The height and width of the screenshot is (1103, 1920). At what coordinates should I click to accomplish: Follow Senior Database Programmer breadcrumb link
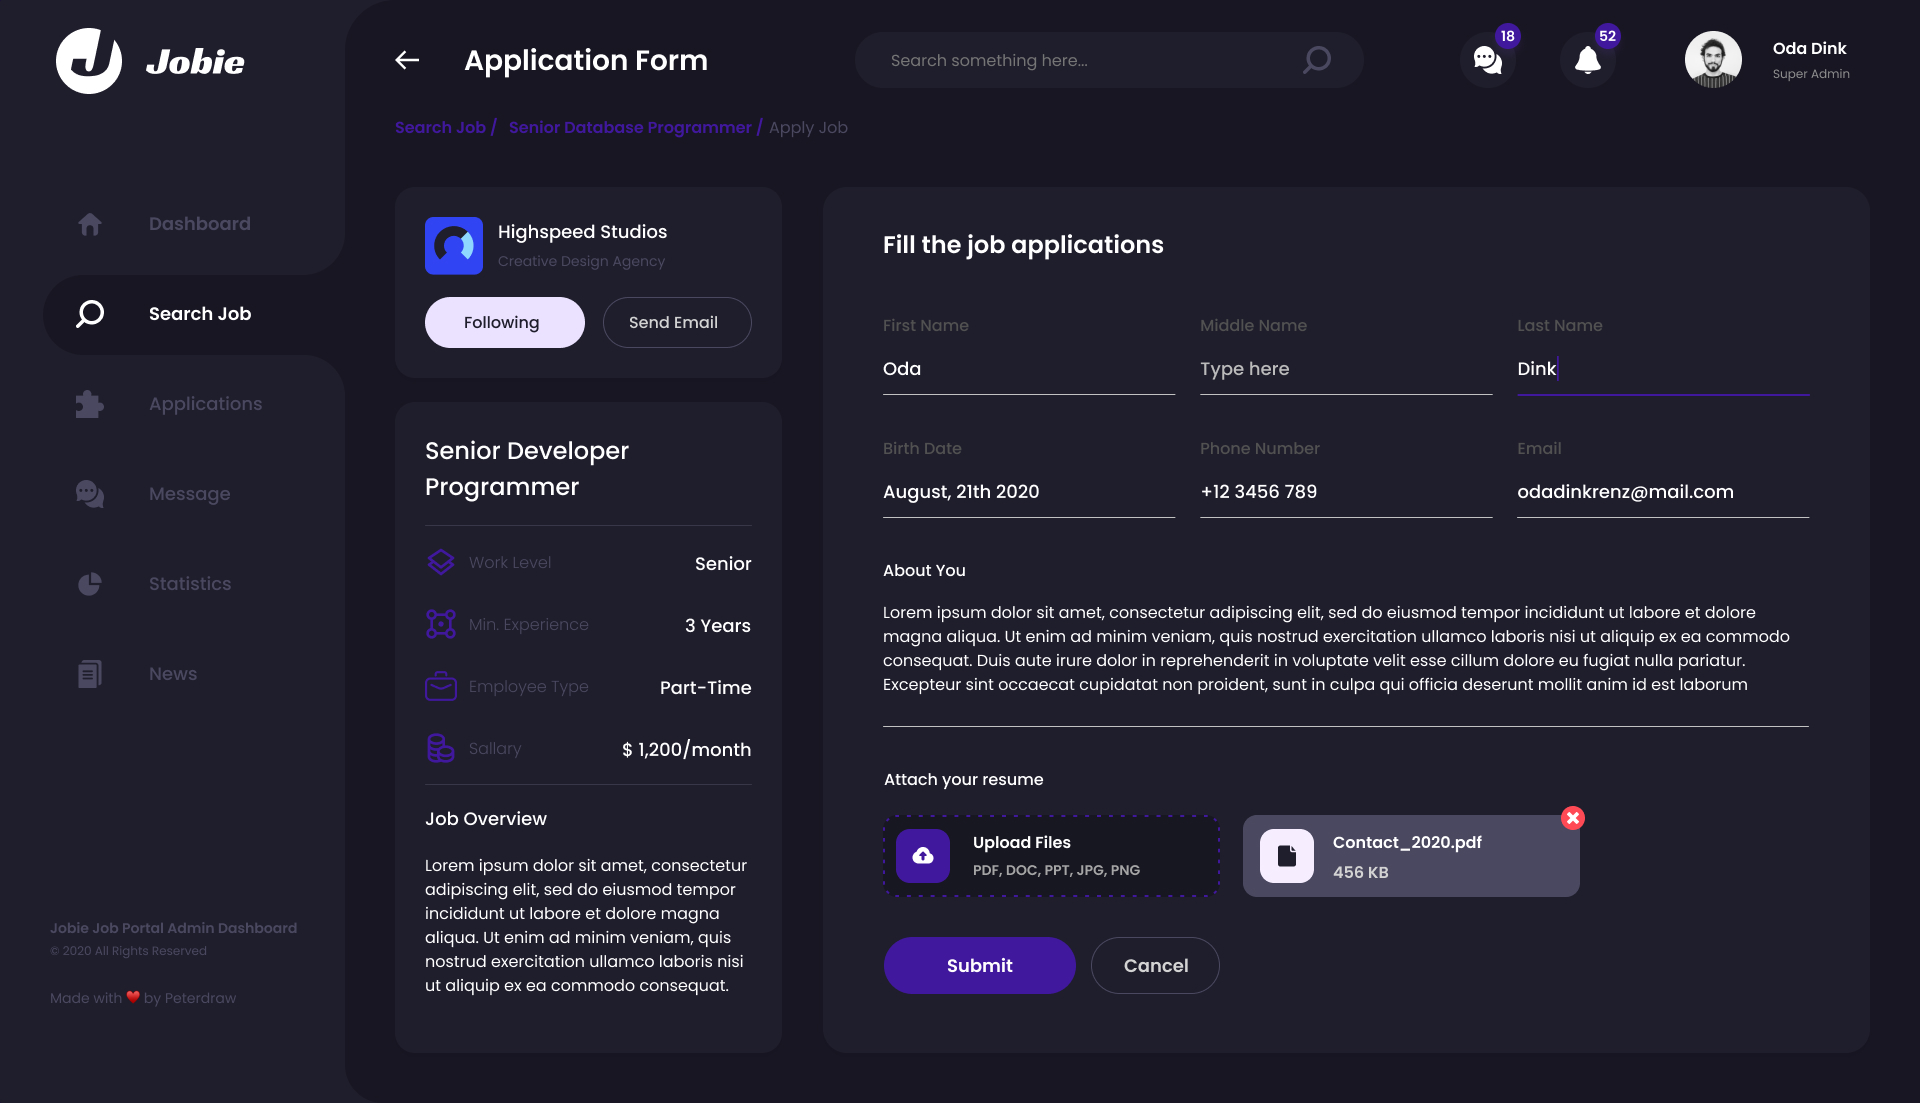click(629, 128)
